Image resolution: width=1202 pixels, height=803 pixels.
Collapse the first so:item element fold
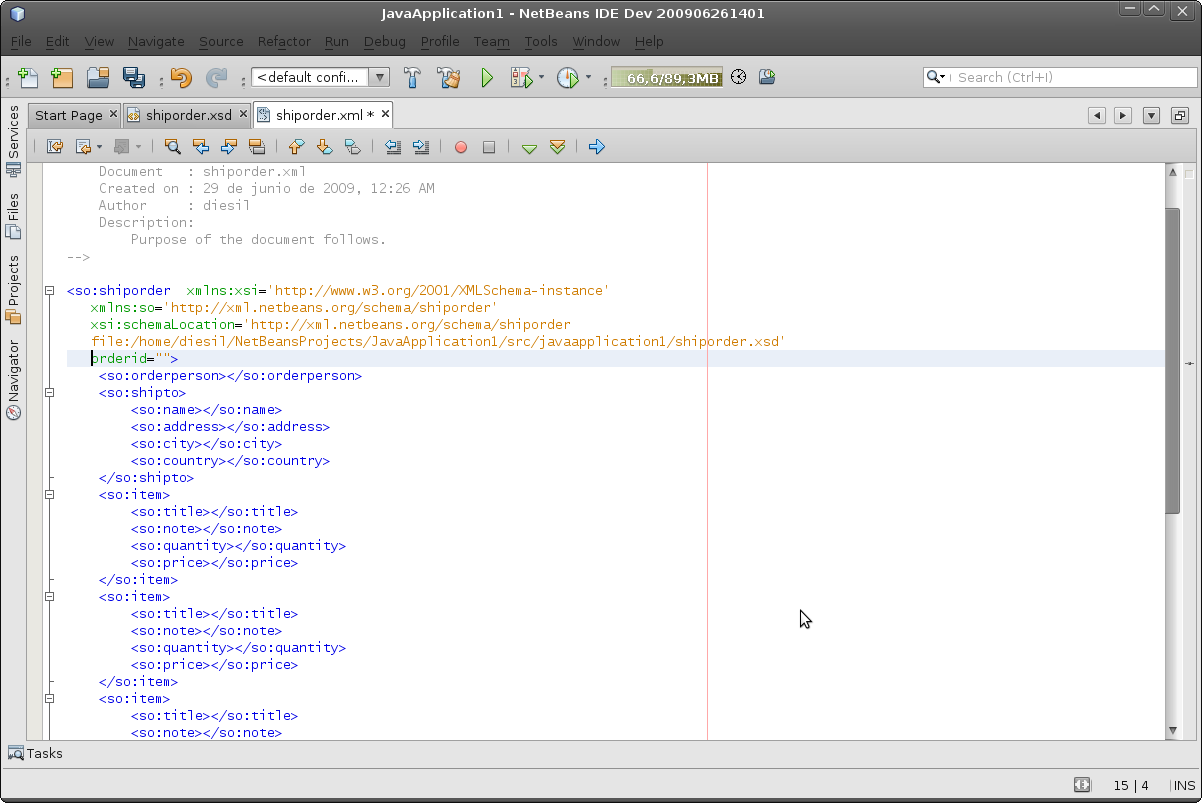[x=48, y=495]
